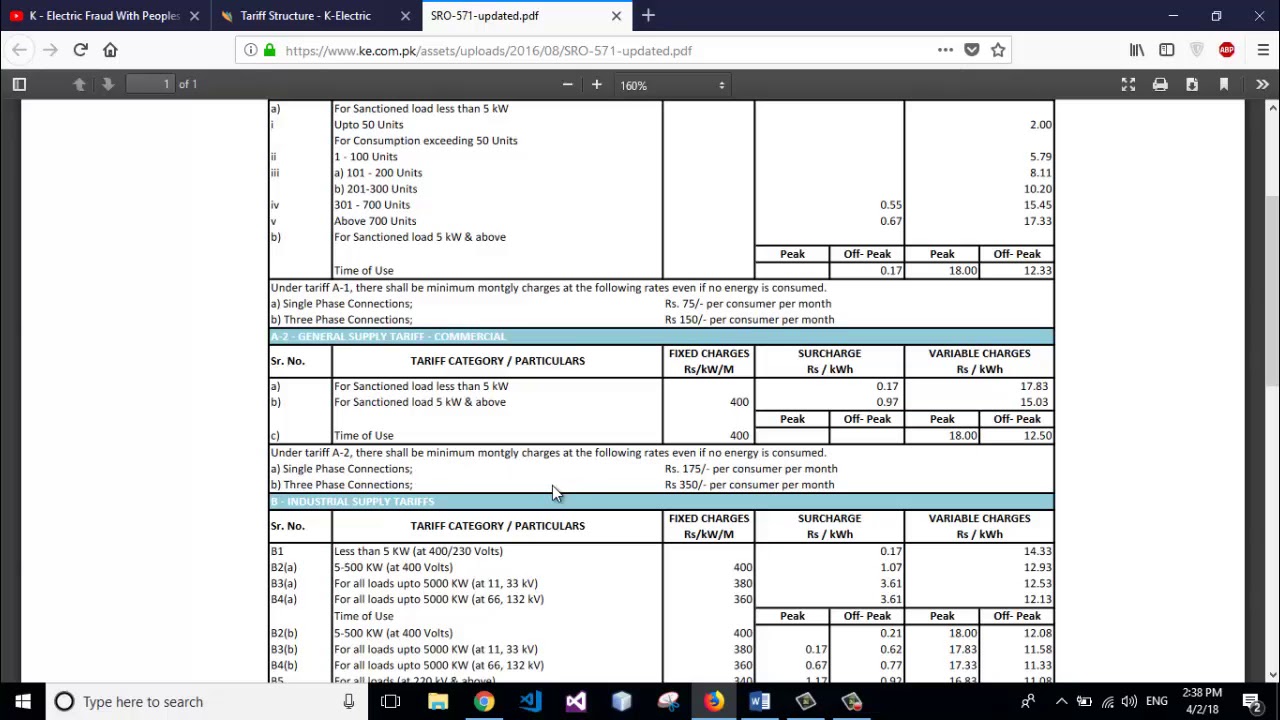Screen dimensions: 1280x720
Task: Activate Cortana microphone in search box
Action: tap(348, 702)
